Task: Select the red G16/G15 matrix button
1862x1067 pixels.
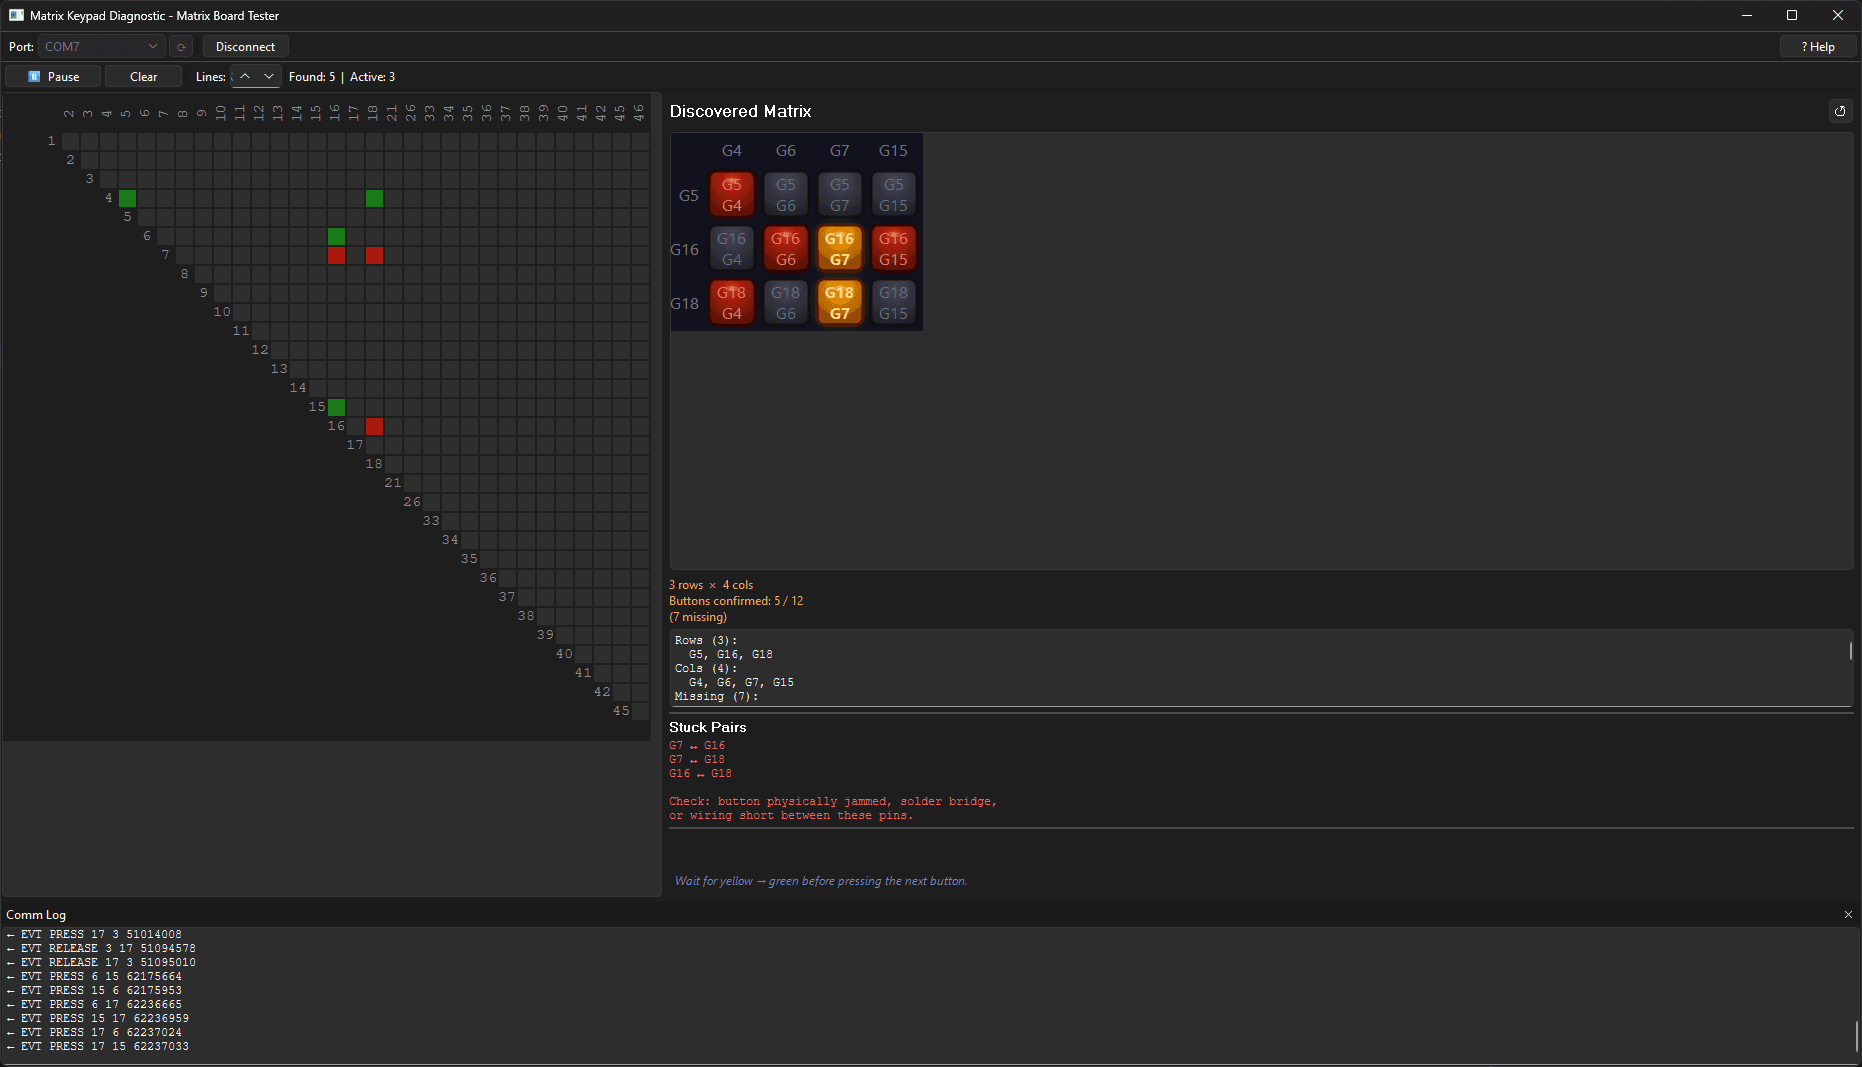Action: coord(894,249)
